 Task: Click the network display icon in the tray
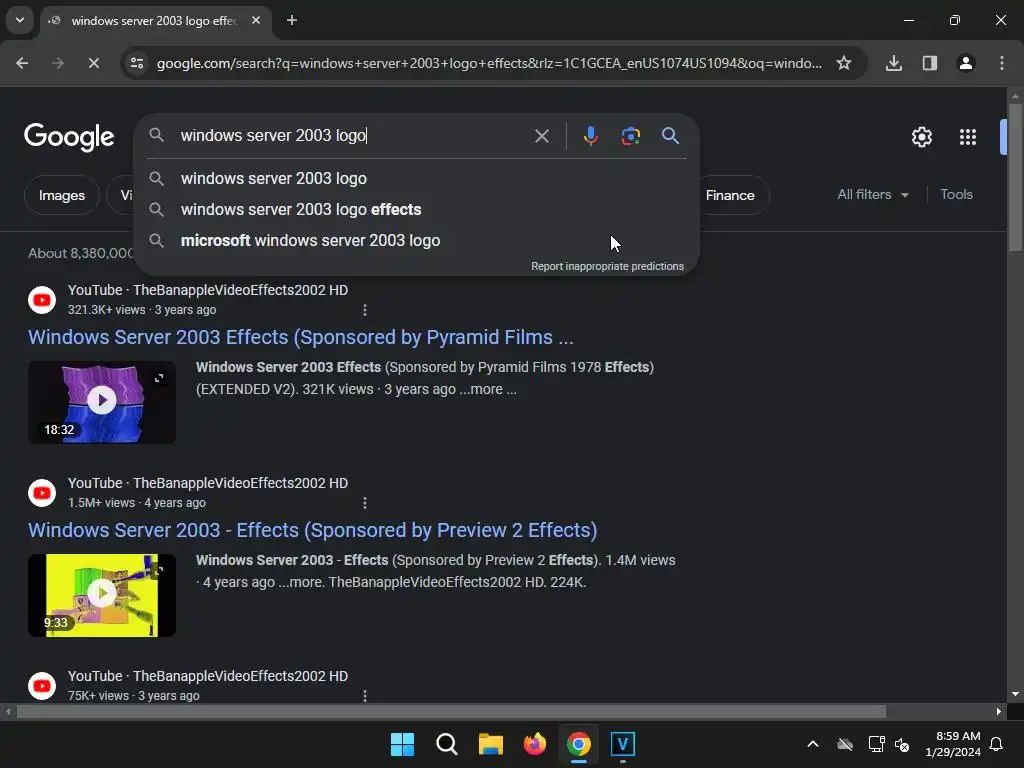pyautogui.click(x=876, y=744)
